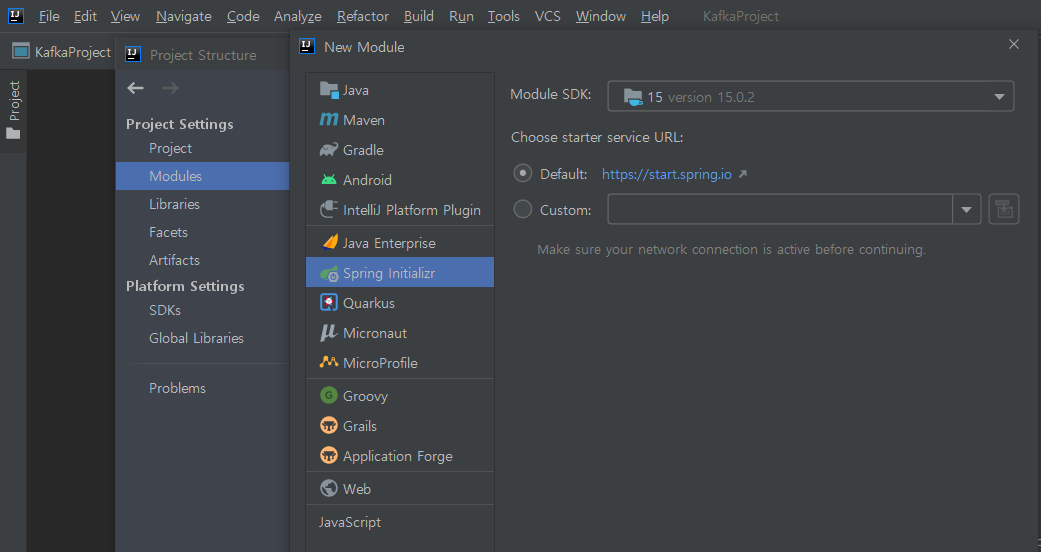Open the https://start.spring.io link
Viewport: 1041px width, 552px height.
tap(667, 174)
